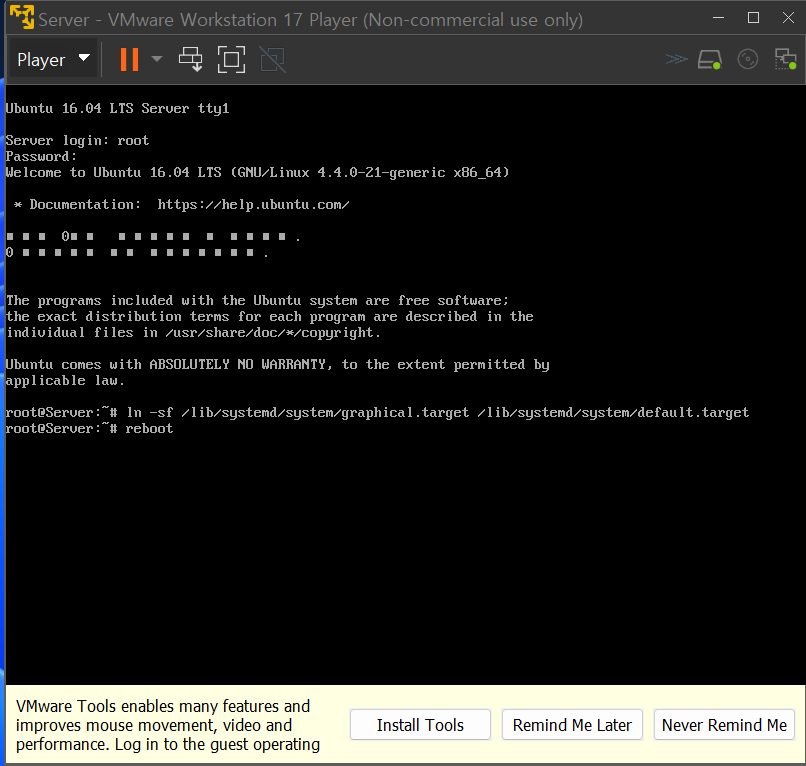Minimize the VMware Player window
806x766 pixels.
[719, 18]
